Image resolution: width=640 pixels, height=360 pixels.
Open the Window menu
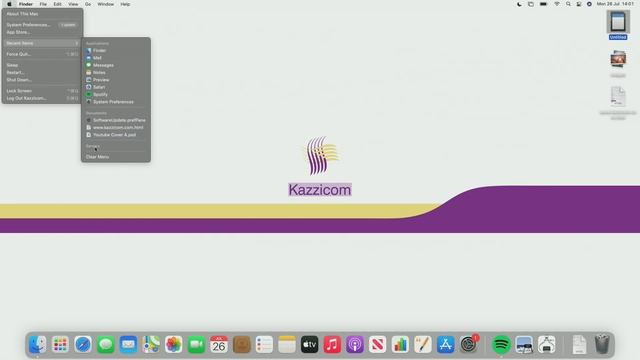click(x=106, y=4)
